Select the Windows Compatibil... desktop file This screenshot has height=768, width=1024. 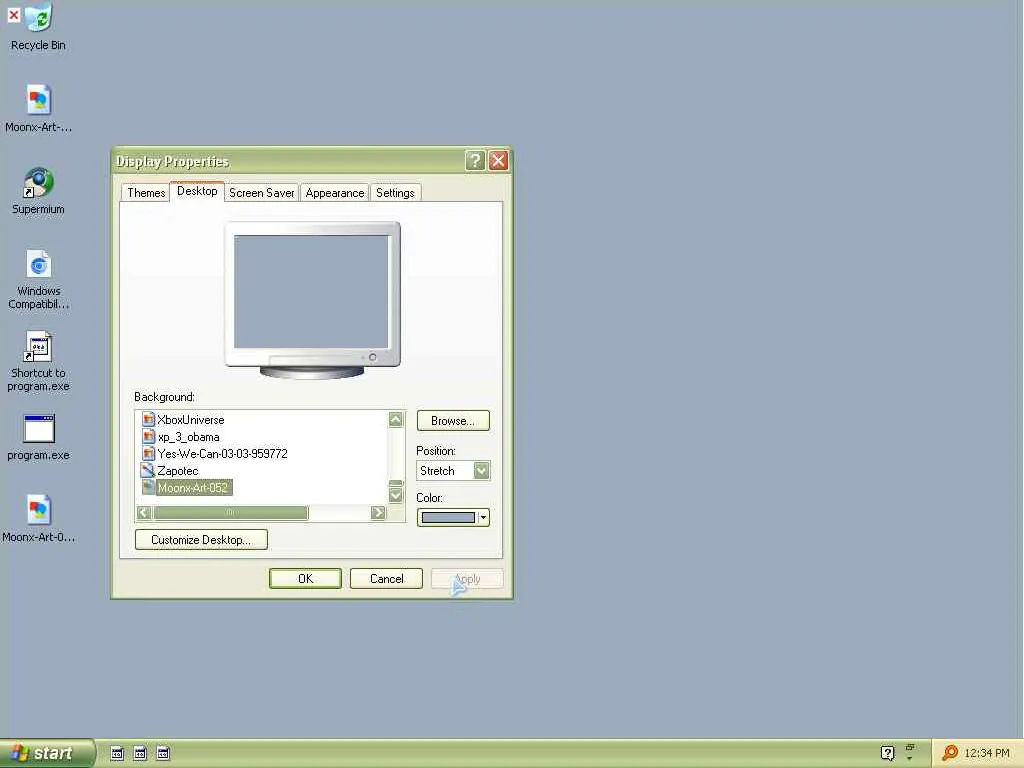coord(39,280)
